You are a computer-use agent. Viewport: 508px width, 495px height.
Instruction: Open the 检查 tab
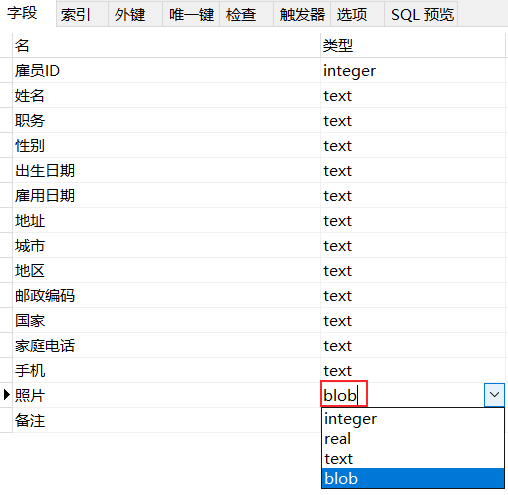[246, 14]
